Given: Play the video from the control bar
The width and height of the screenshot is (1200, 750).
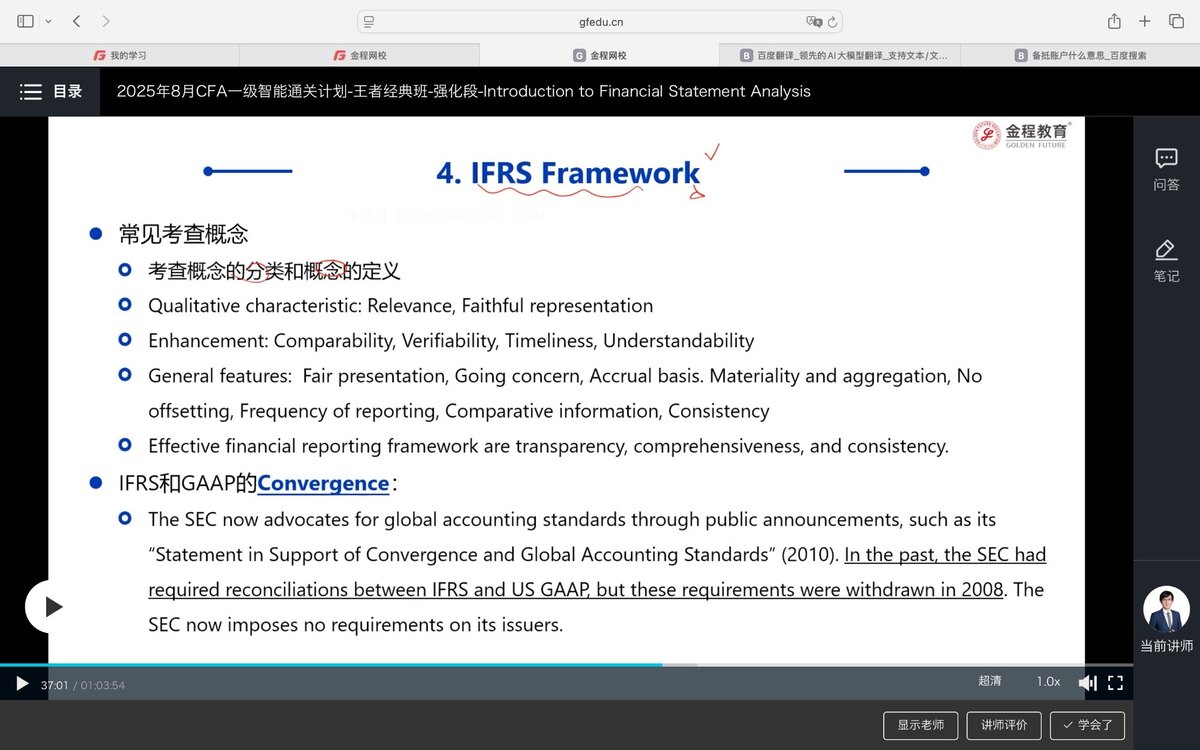Looking at the screenshot, I should coord(22,684).
